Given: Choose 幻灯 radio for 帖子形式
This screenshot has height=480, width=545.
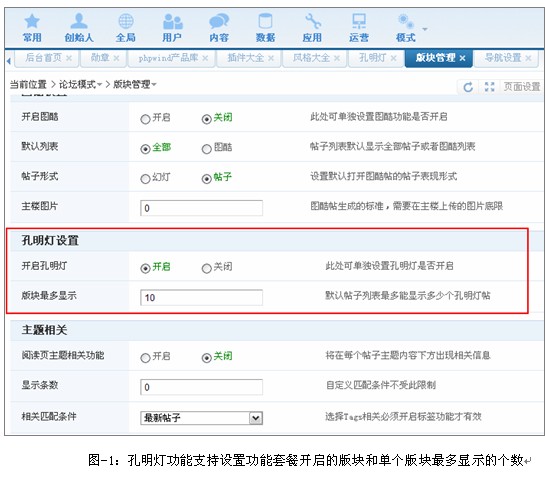Looking at the screenshot, I should (x=145, y=179).
